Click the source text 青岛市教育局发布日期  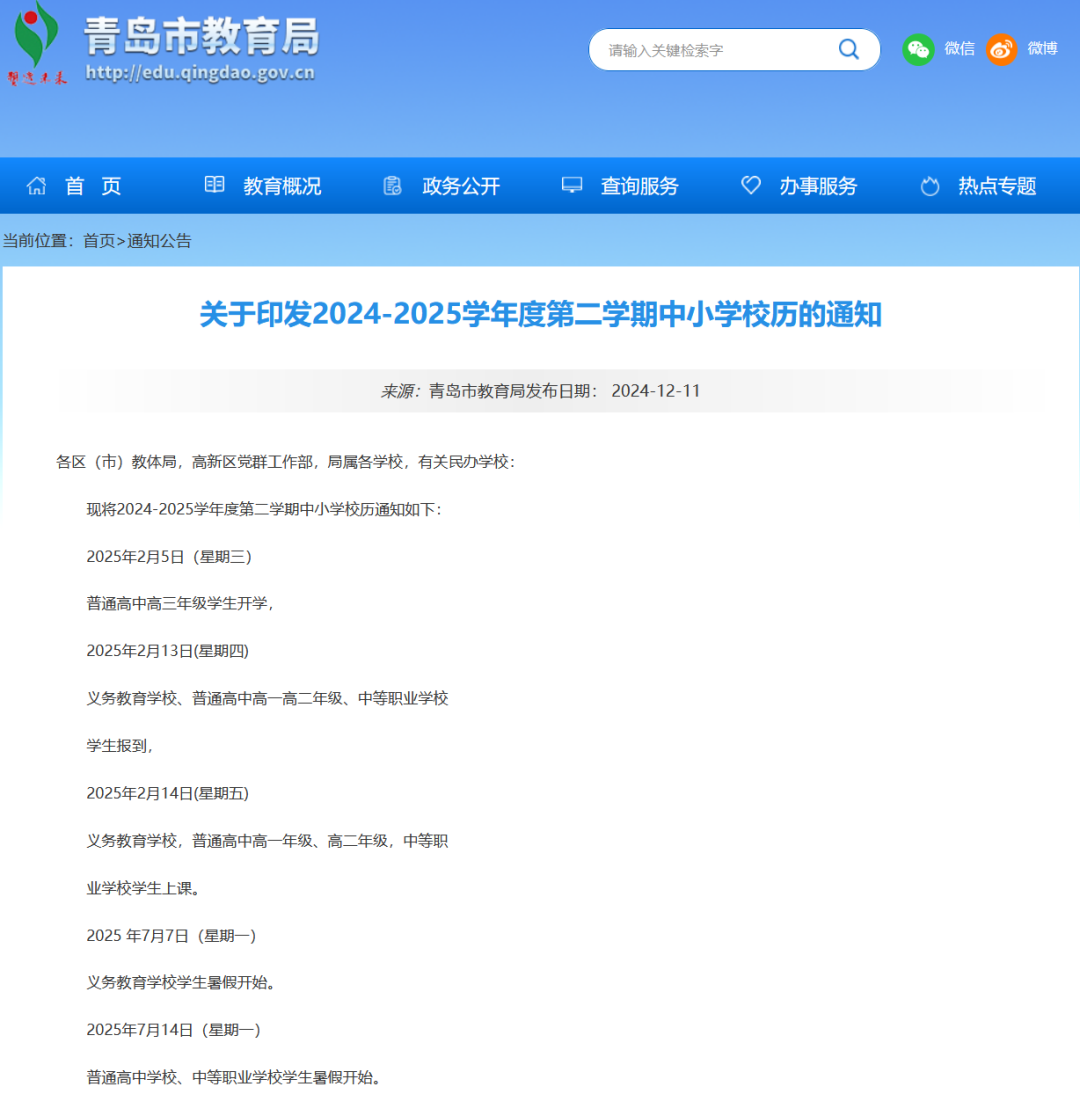[x=511, y=391]
